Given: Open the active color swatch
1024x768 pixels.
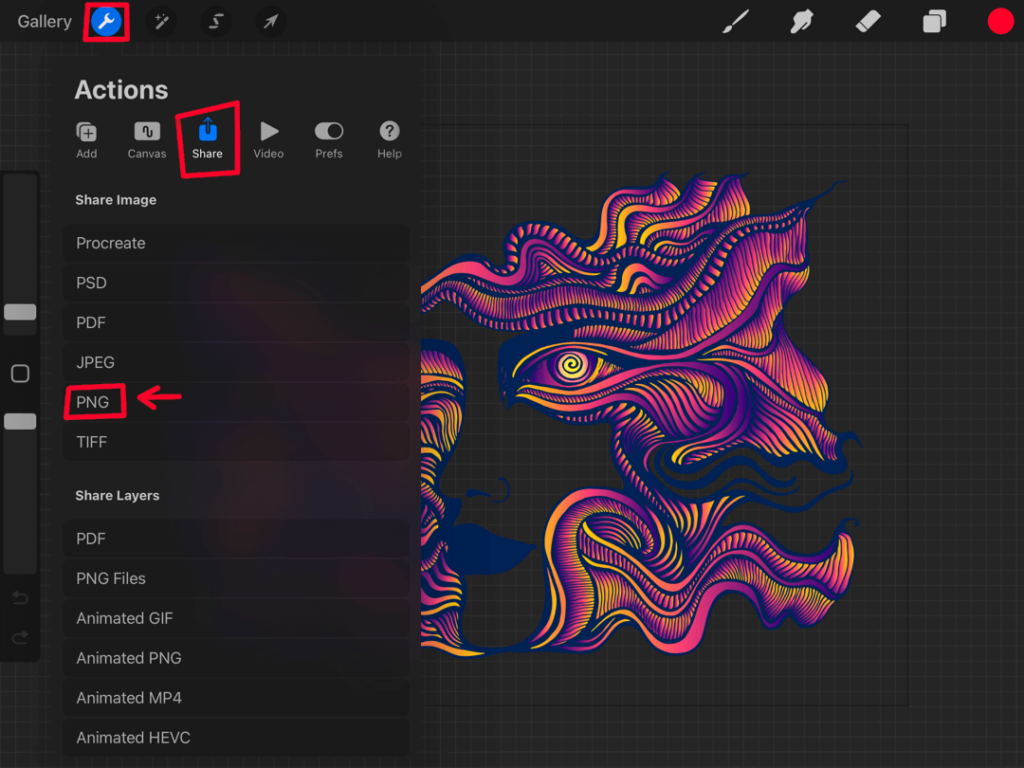Looking at the screenshot, I should coord(1000,21).
